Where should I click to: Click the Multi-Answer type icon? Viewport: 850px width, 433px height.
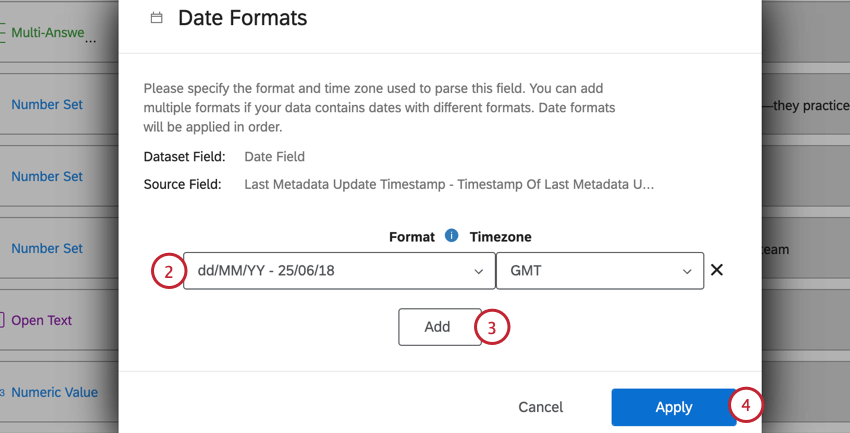pyautogui.click(x=3, y=33)
